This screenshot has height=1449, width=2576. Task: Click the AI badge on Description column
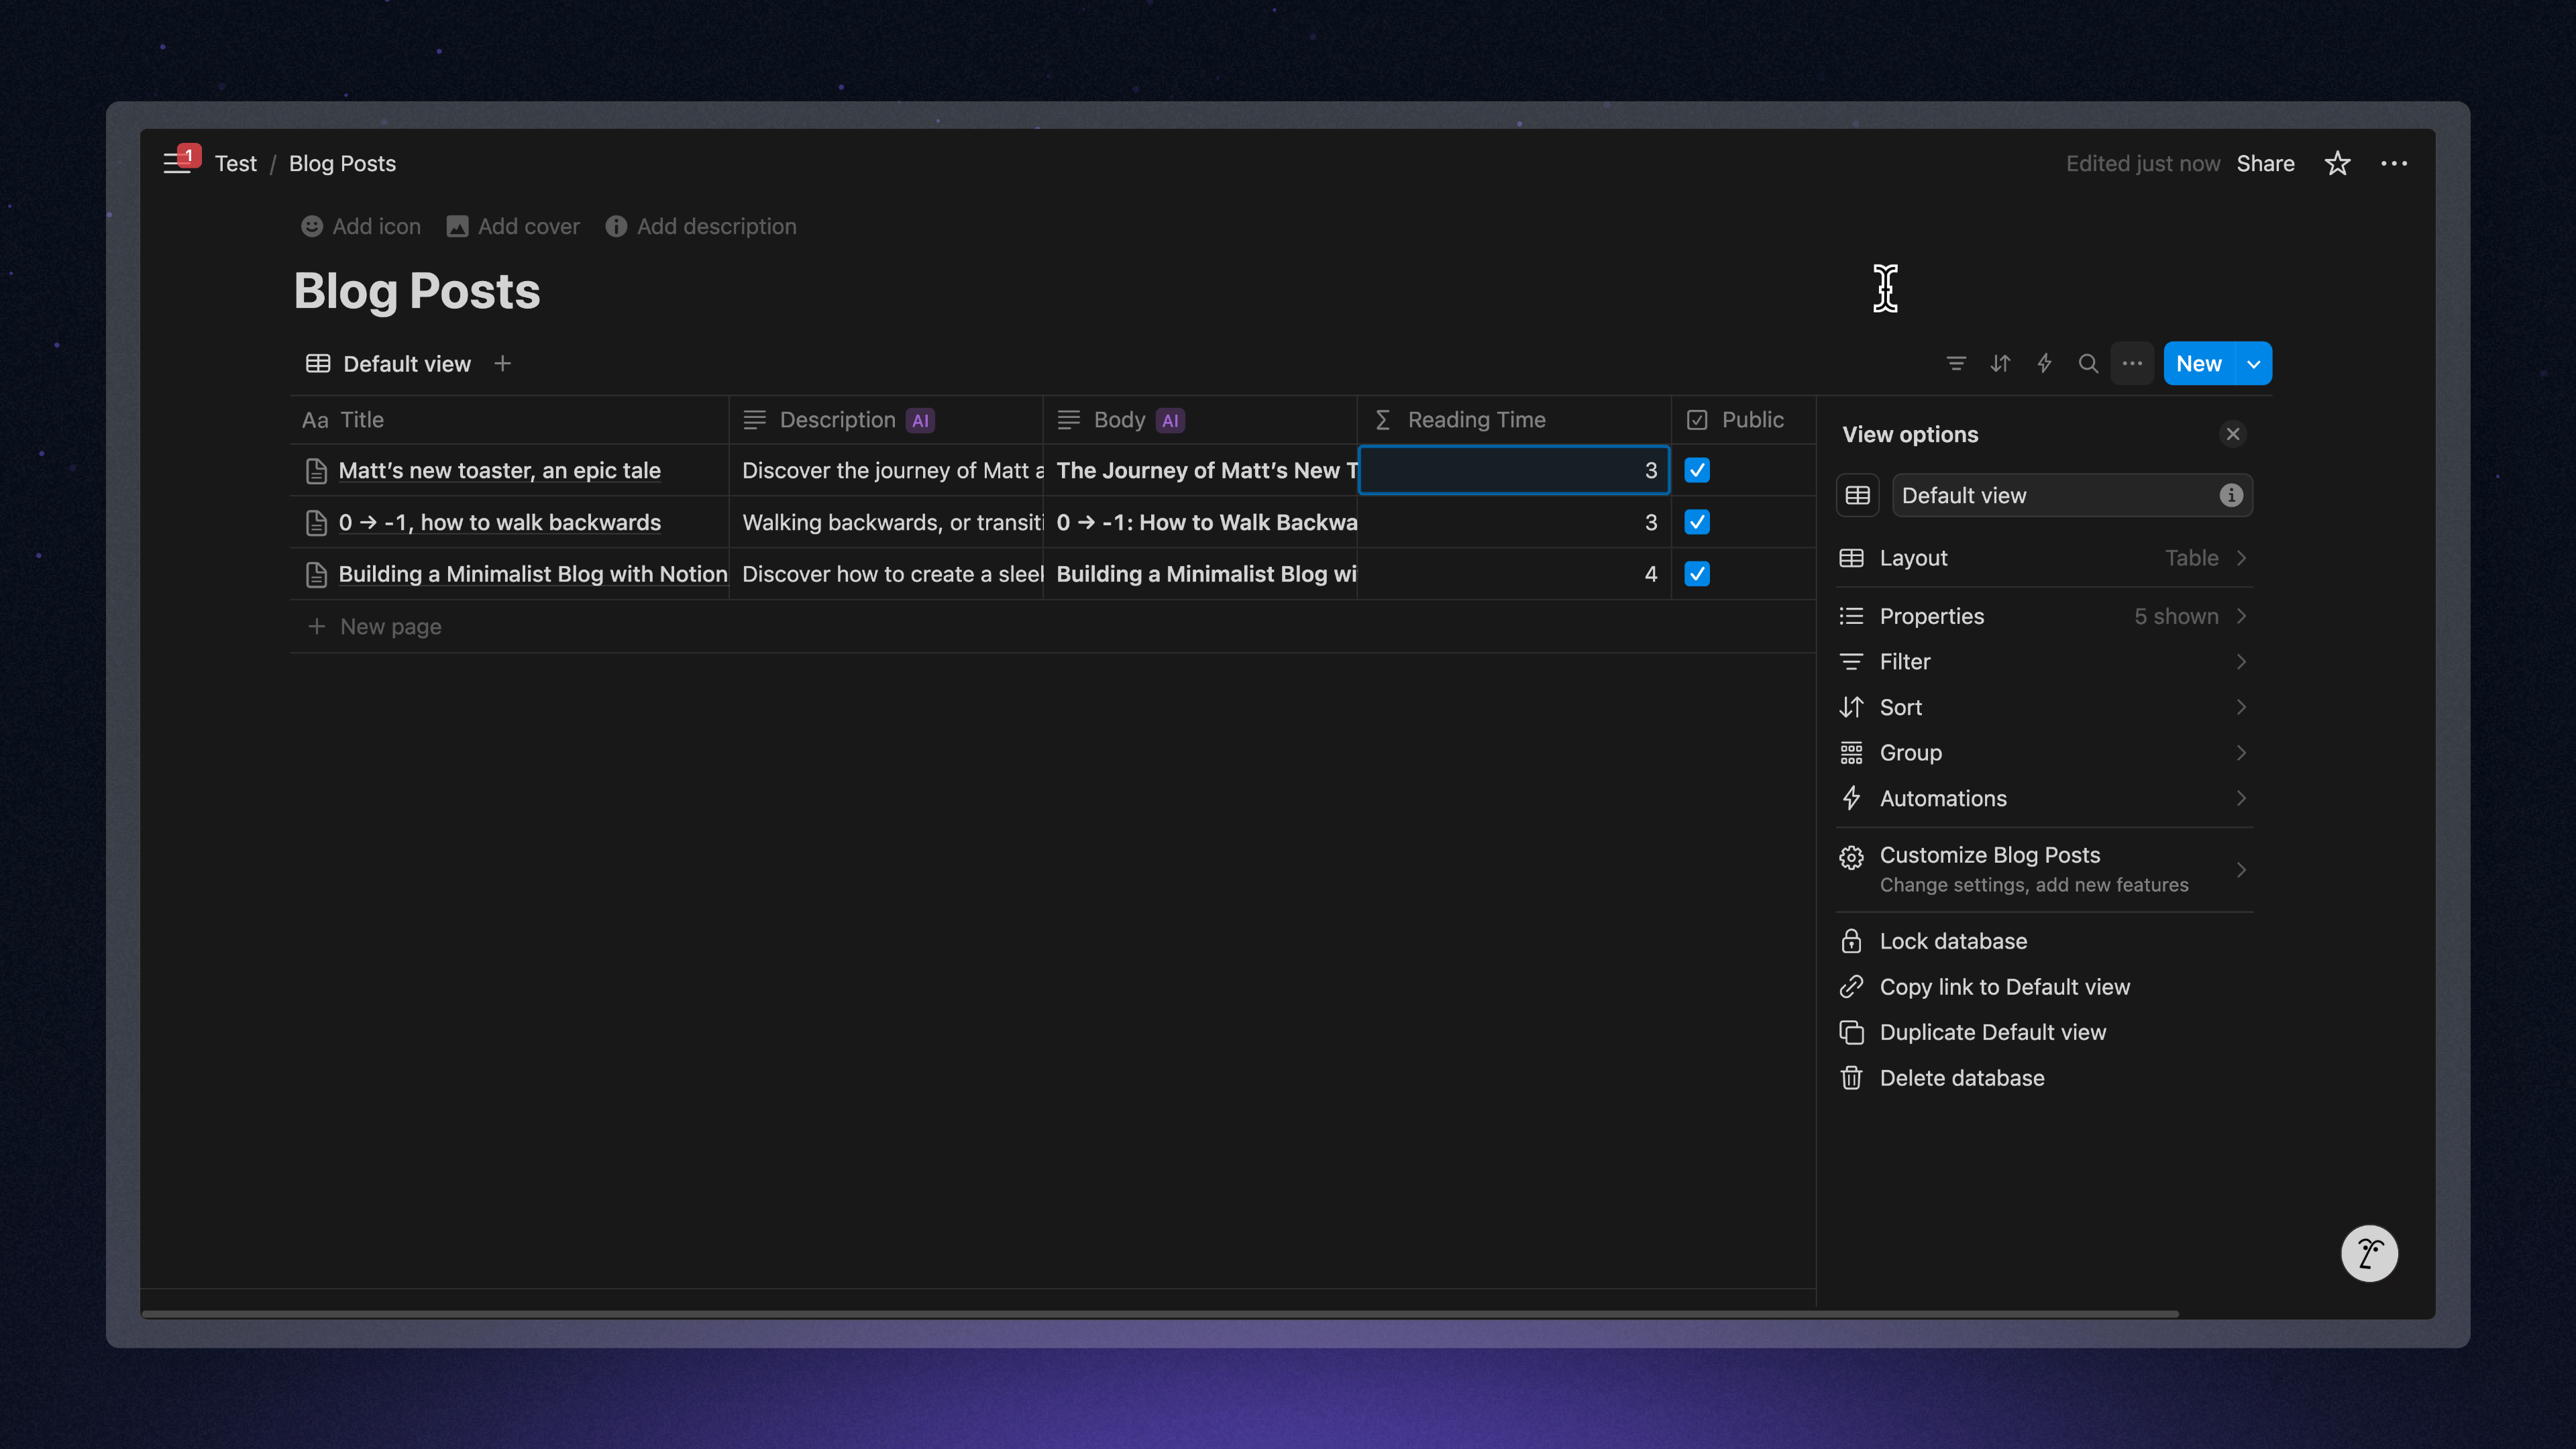coord(920,421)
